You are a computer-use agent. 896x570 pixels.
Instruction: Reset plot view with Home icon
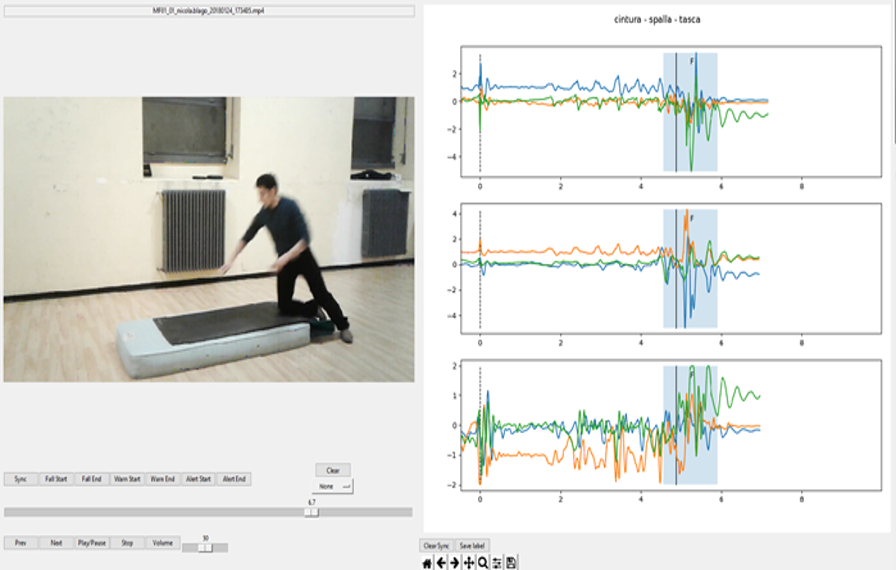click(427, 563)
